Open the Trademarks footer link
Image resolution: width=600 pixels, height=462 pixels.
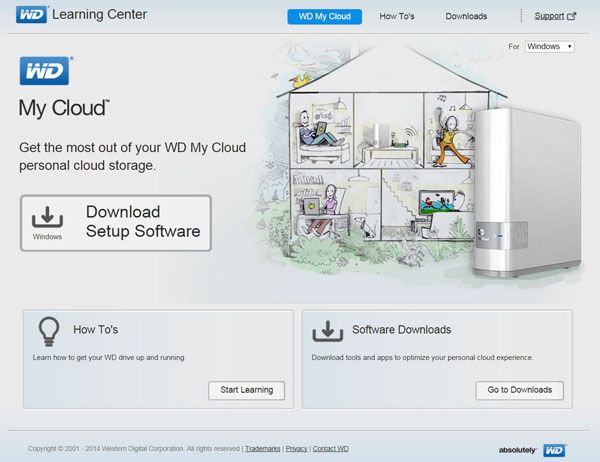pyautogui.click(x=262, y=449)
